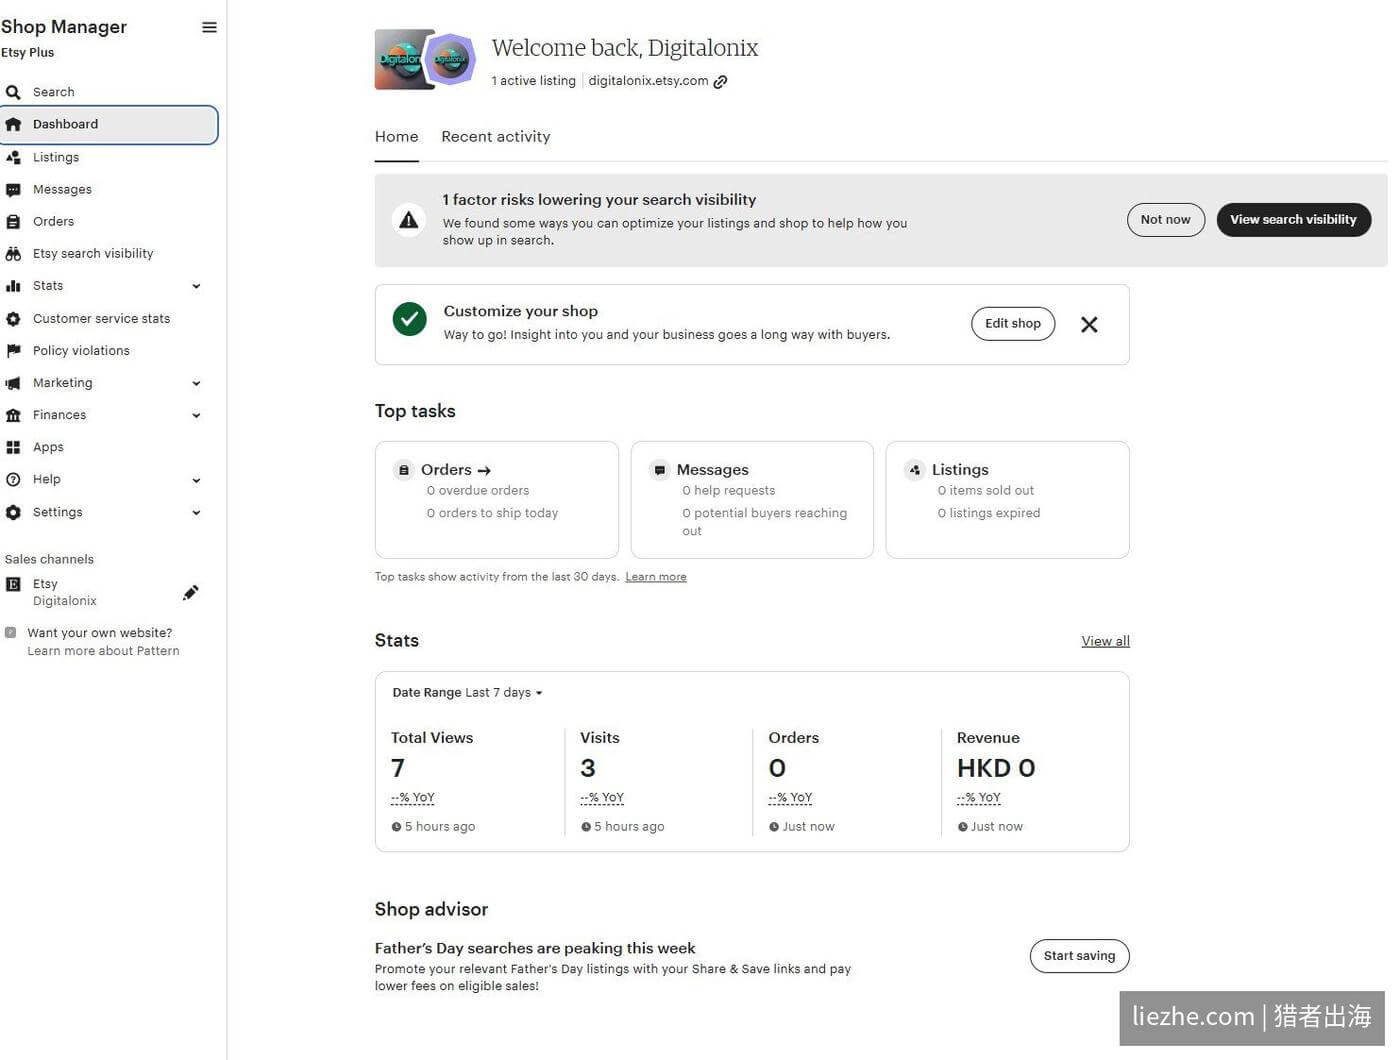Expand the Marketing submenu chevron
Viewport: 1400px width, 1060px height.
pos(197,383)
